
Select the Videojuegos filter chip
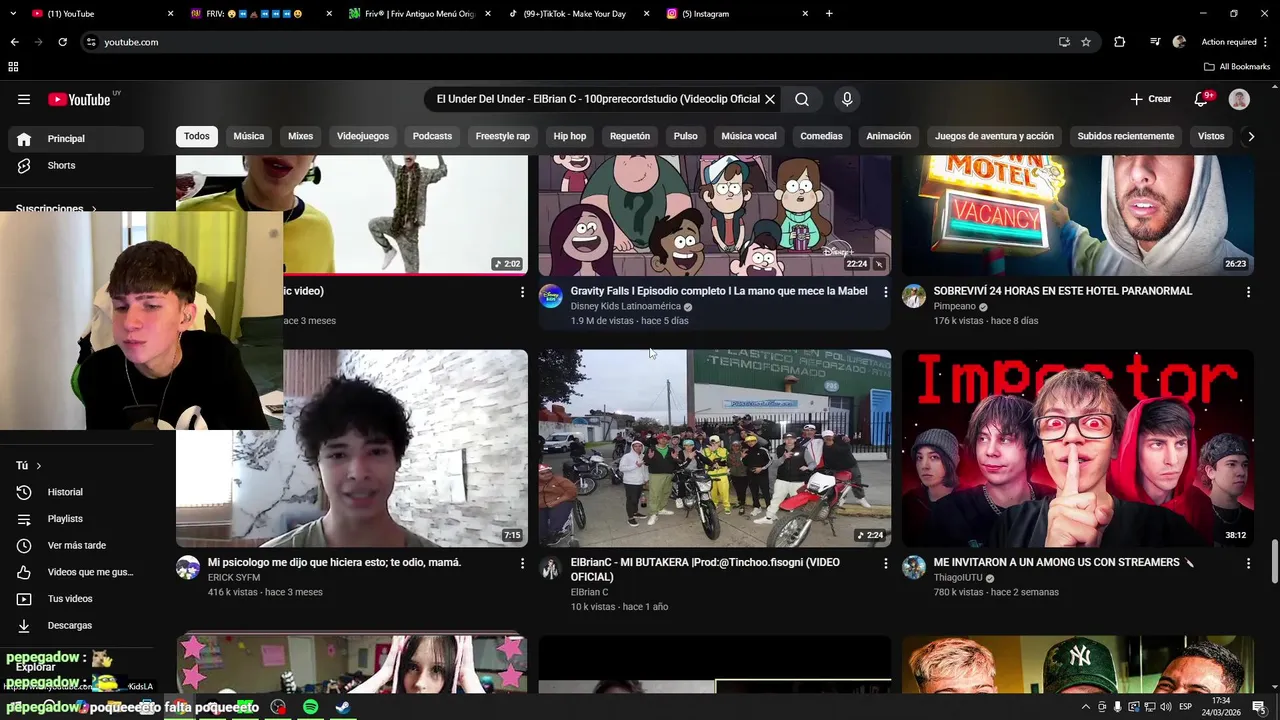[x=363, y=136]
